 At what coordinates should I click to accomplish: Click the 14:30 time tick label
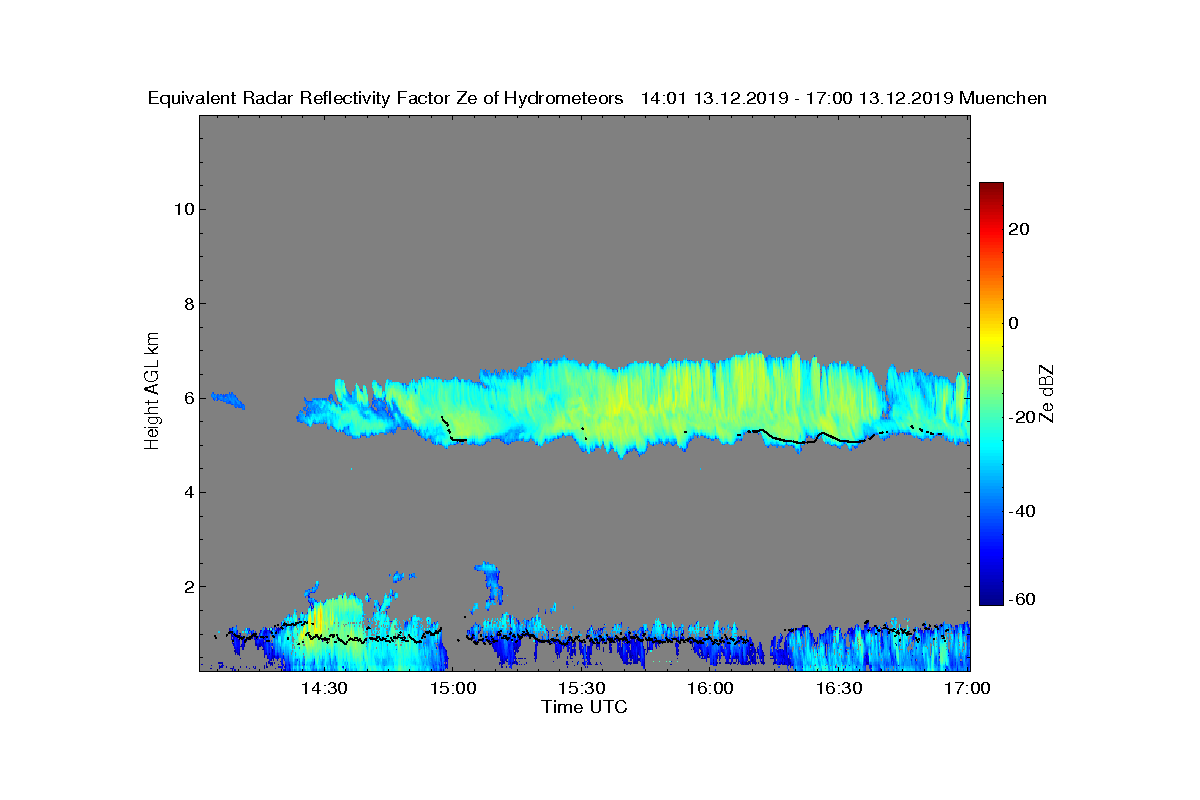click(324, 689)
